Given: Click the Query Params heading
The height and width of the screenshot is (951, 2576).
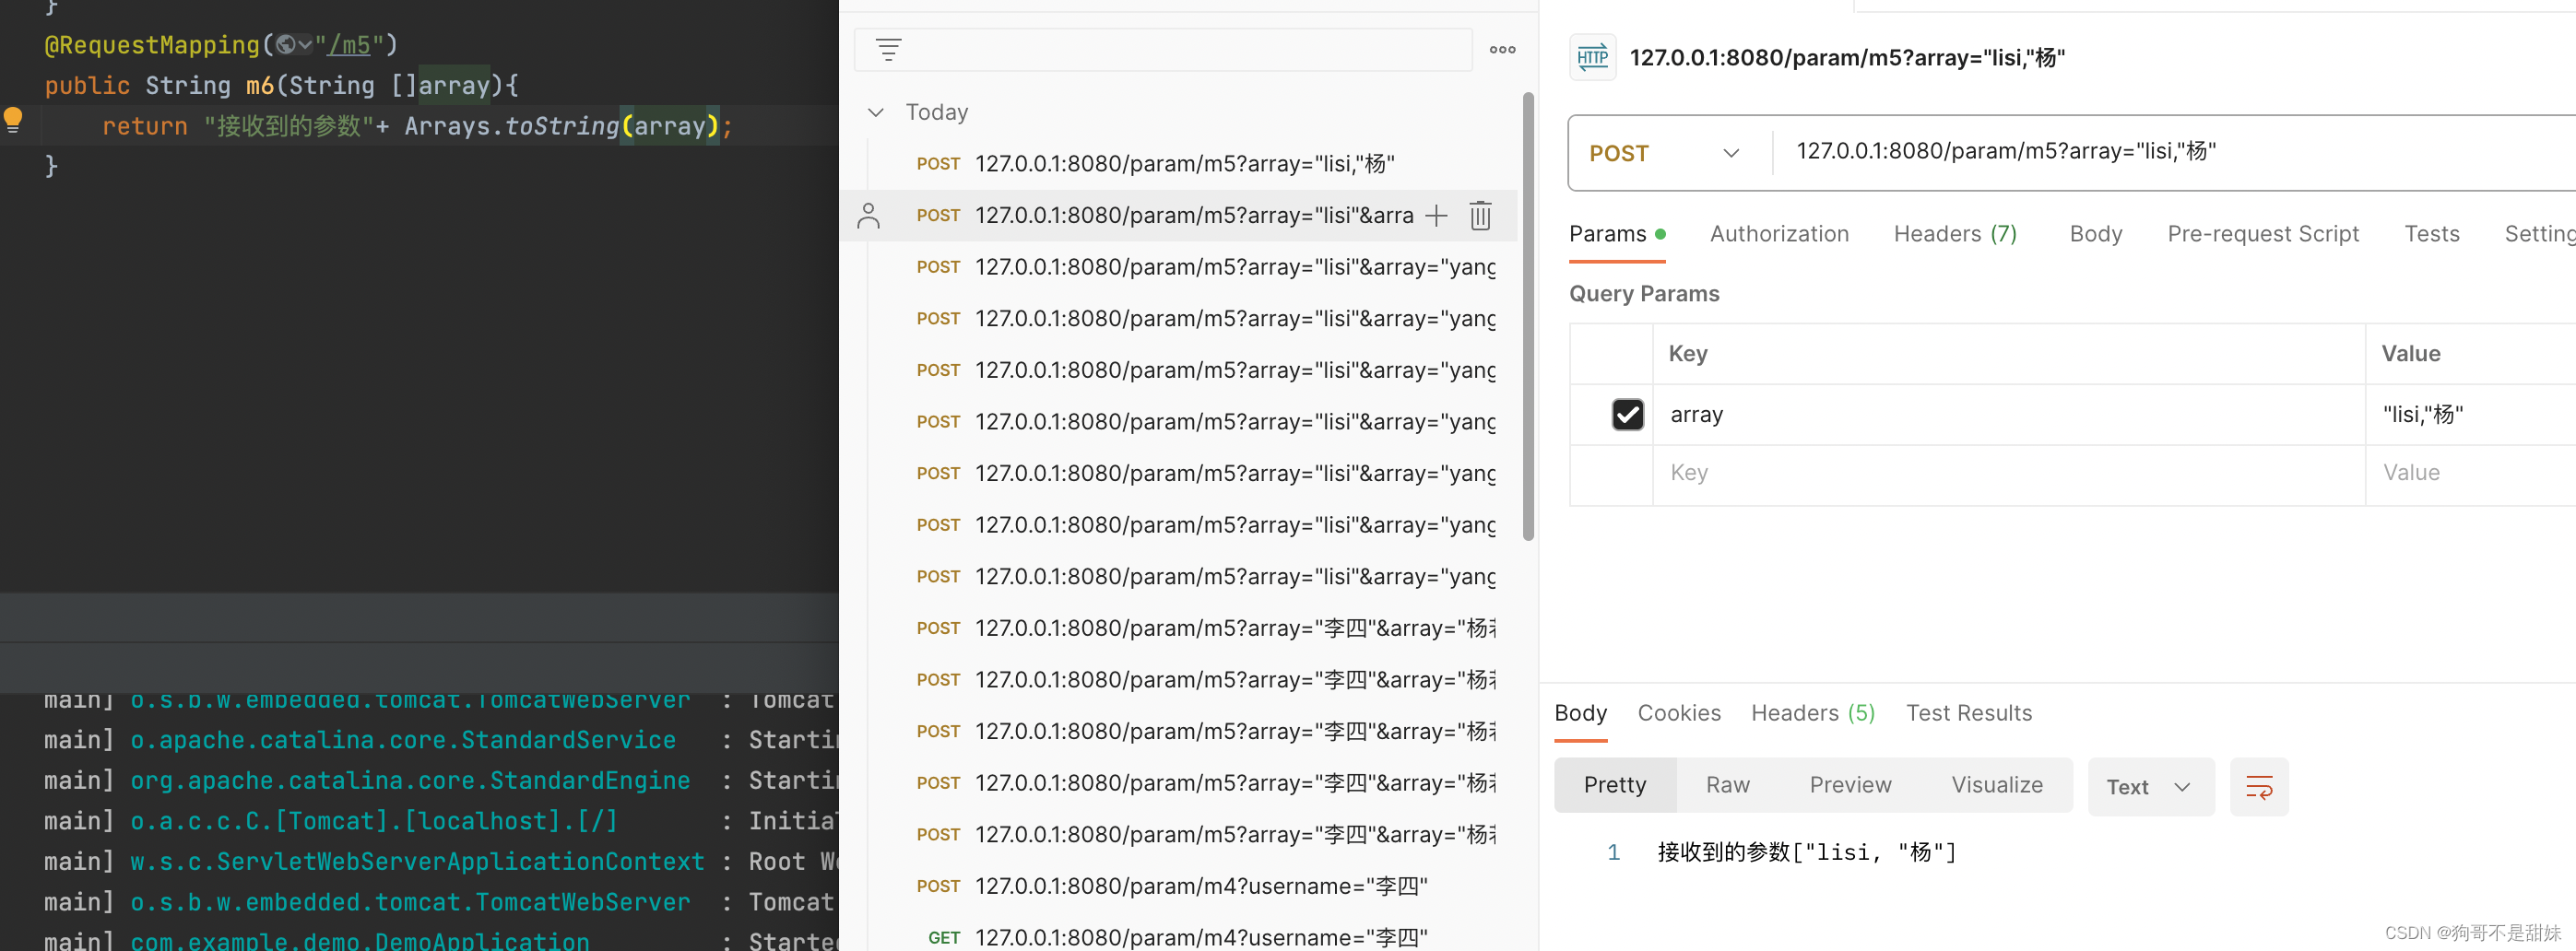Looking at the screenshot, I should coord(1643,294).
